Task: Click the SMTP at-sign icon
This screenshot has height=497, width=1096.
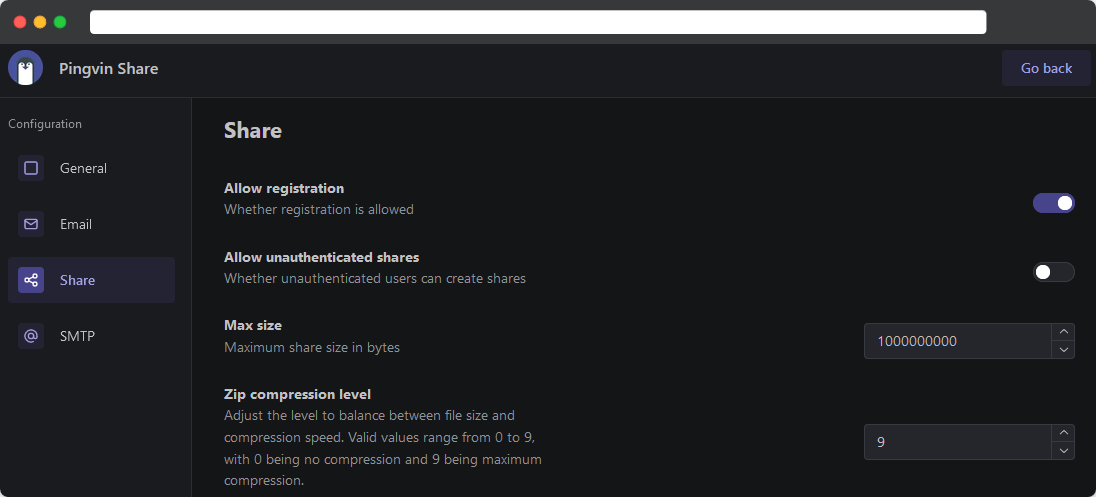Action: click(x=31, y=336)
